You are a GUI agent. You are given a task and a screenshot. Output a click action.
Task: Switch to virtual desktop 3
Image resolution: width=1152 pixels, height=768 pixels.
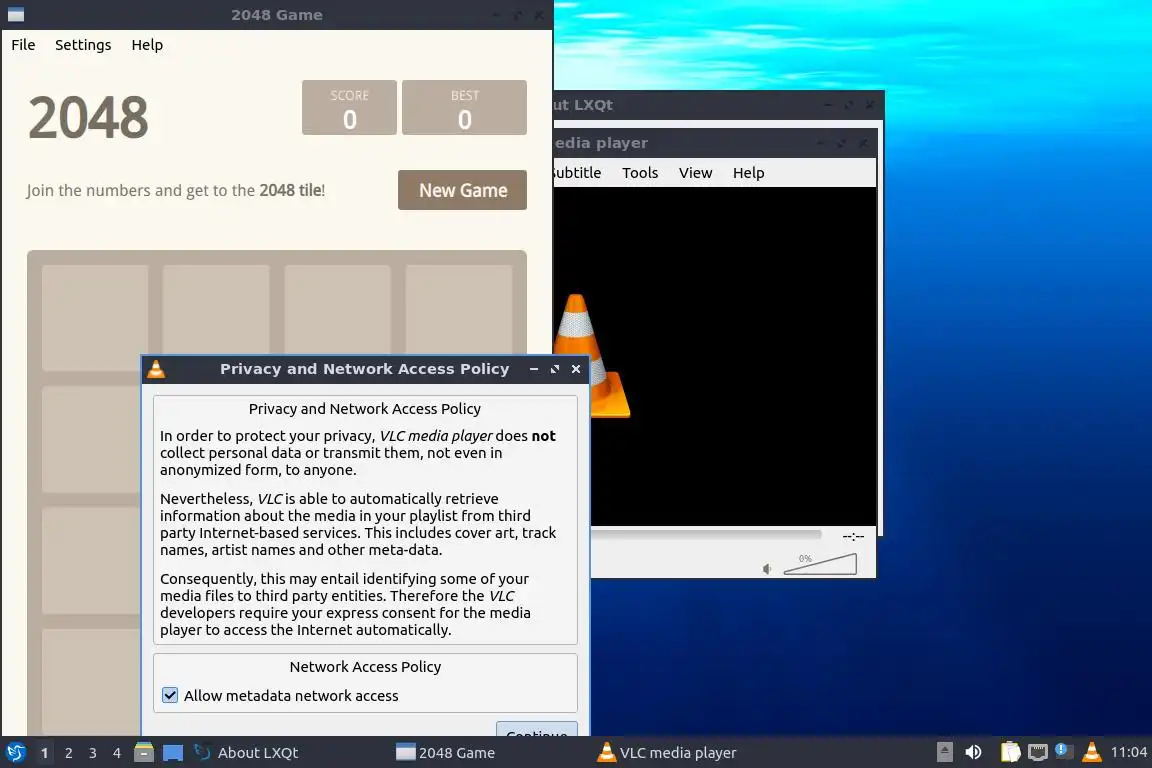pyautogui.click(x=93, y=753)
